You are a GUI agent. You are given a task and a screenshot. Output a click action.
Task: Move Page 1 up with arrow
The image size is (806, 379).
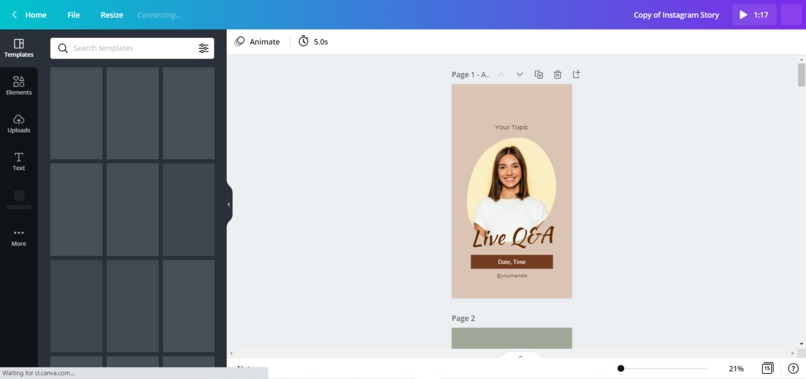click(x=501, y=75)
